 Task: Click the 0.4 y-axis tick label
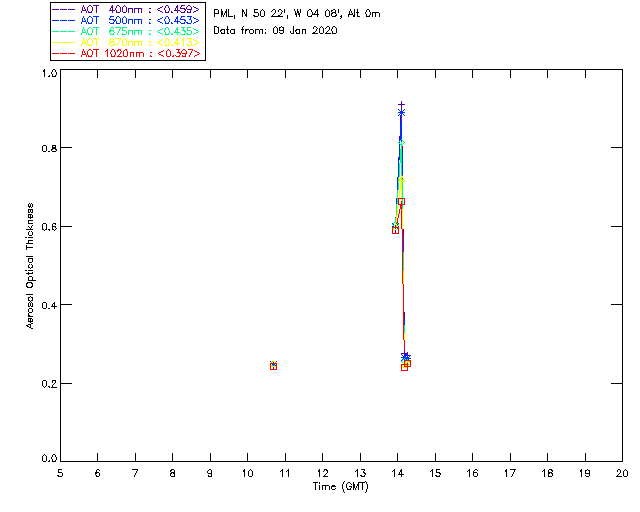click(x=49, y=305)
